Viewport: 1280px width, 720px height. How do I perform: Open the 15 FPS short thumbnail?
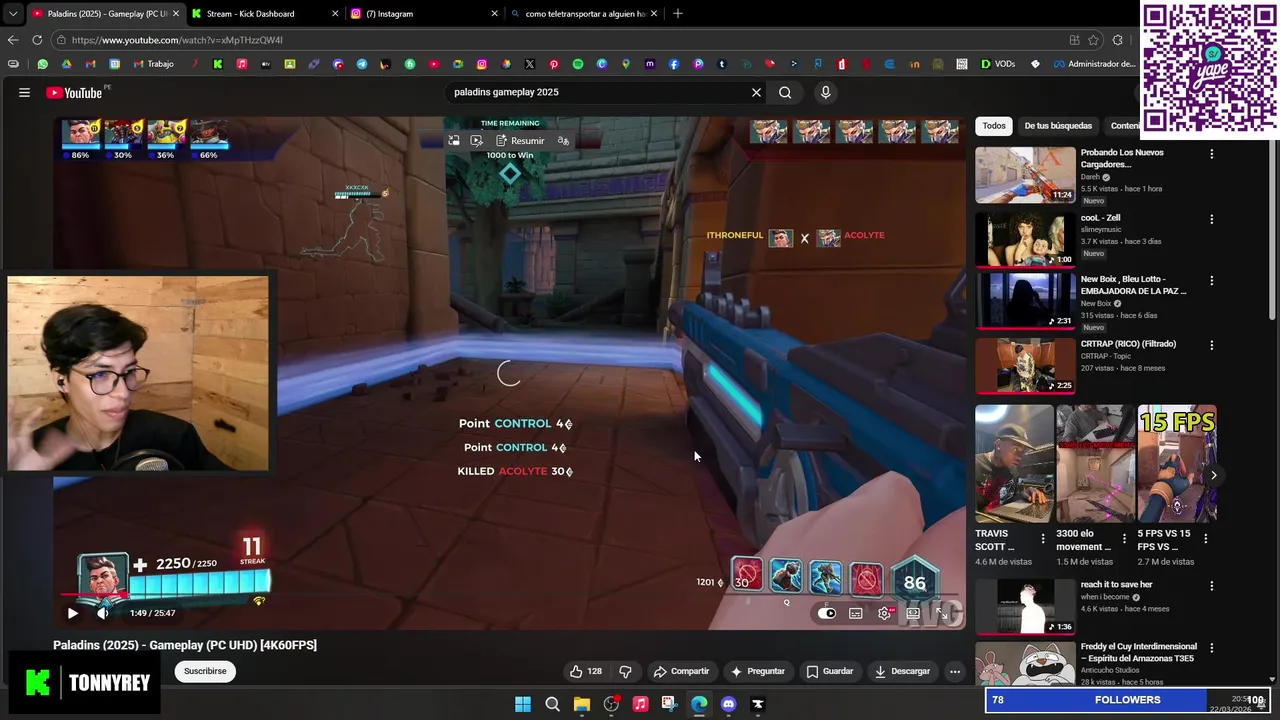pyautogui.click(x=1177, y=463)
